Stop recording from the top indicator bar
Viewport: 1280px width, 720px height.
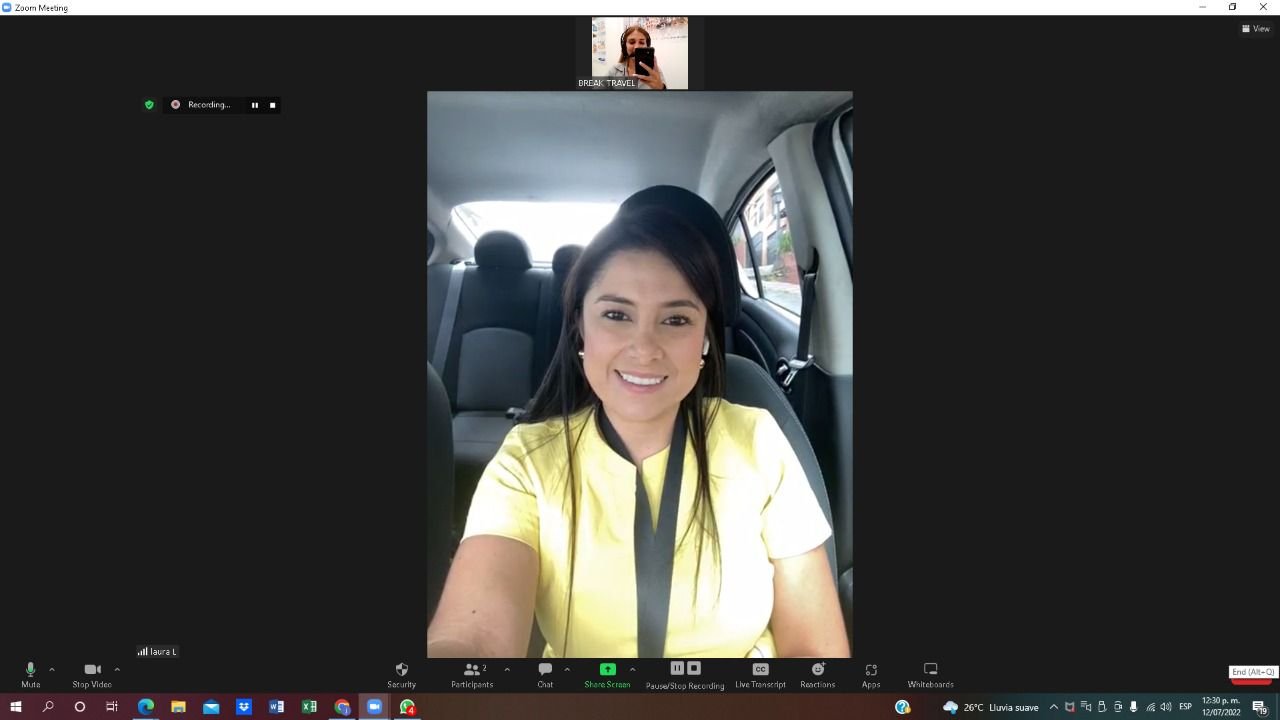pyautogui.click(x=272, y=105)
